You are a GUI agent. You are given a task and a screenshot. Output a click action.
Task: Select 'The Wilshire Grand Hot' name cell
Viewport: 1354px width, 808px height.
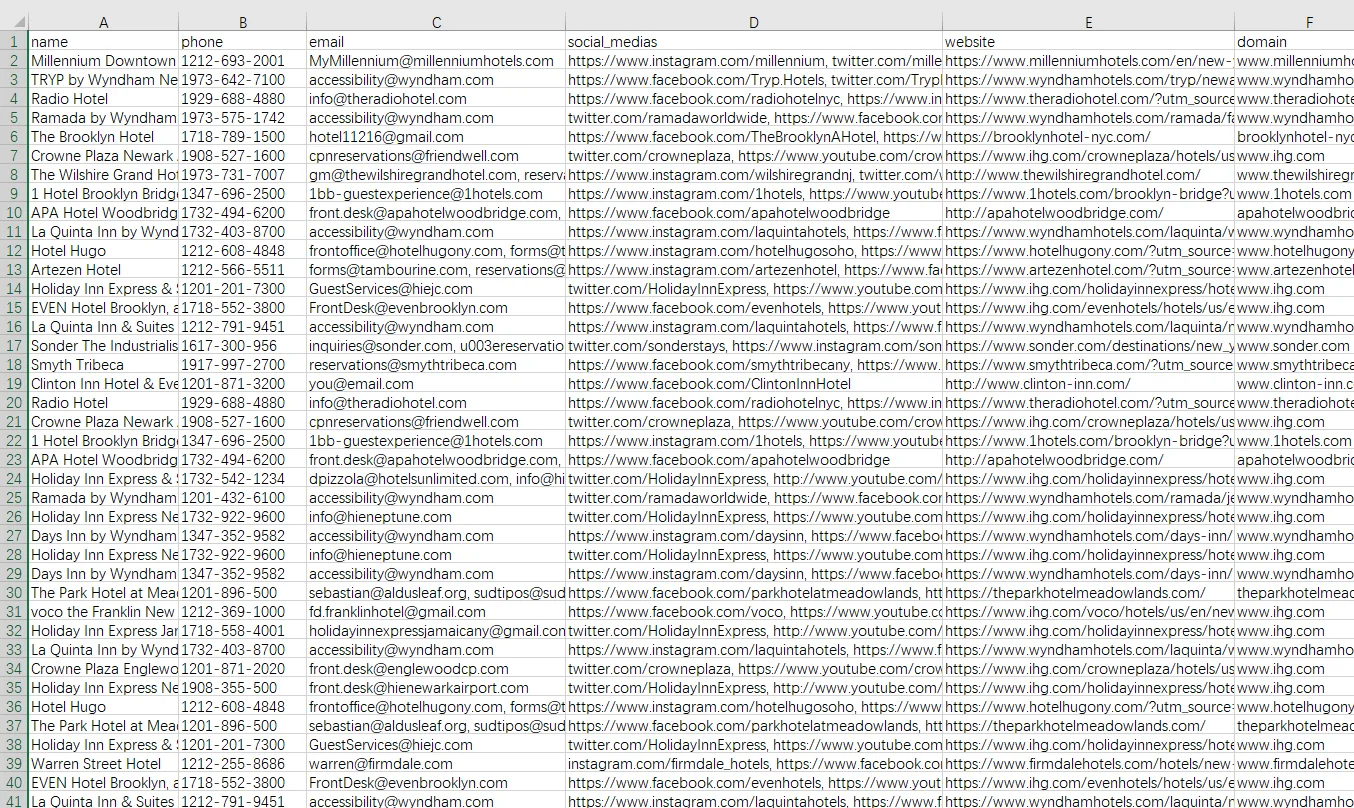tap(104, 175)
